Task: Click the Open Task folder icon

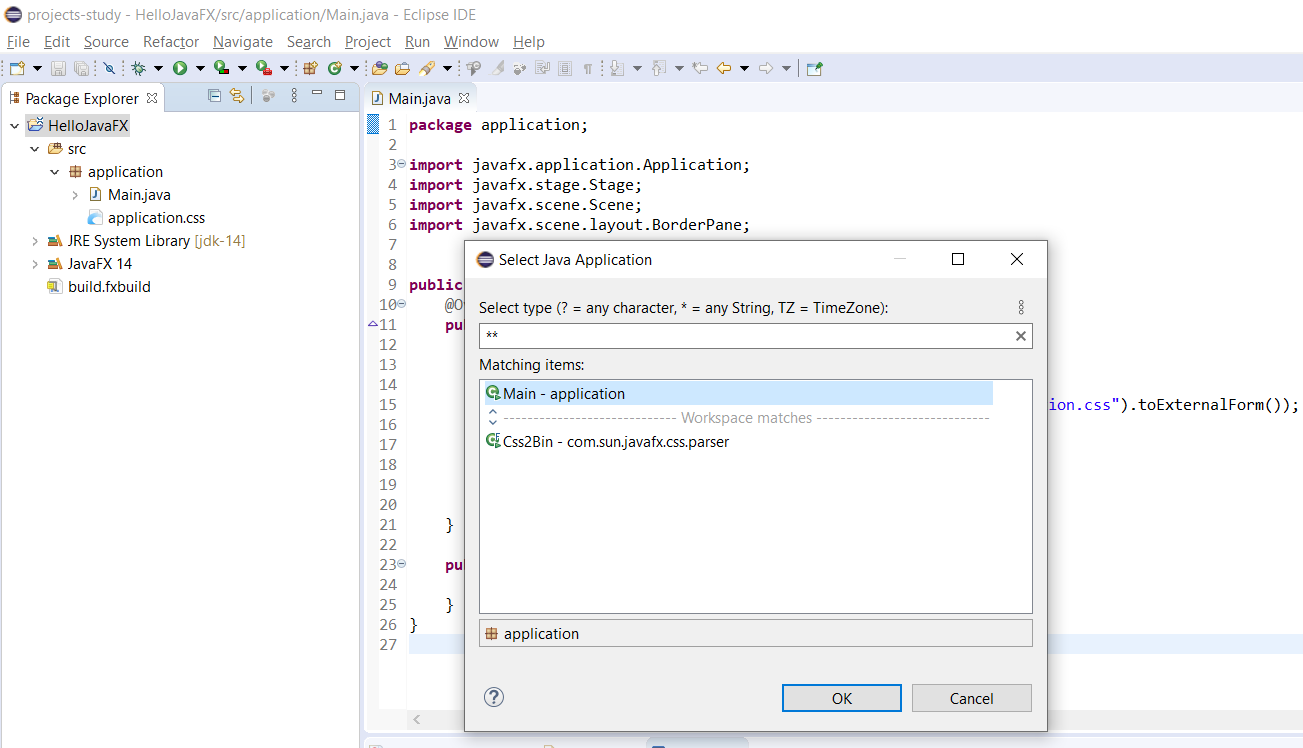Action: pos(402,68)
